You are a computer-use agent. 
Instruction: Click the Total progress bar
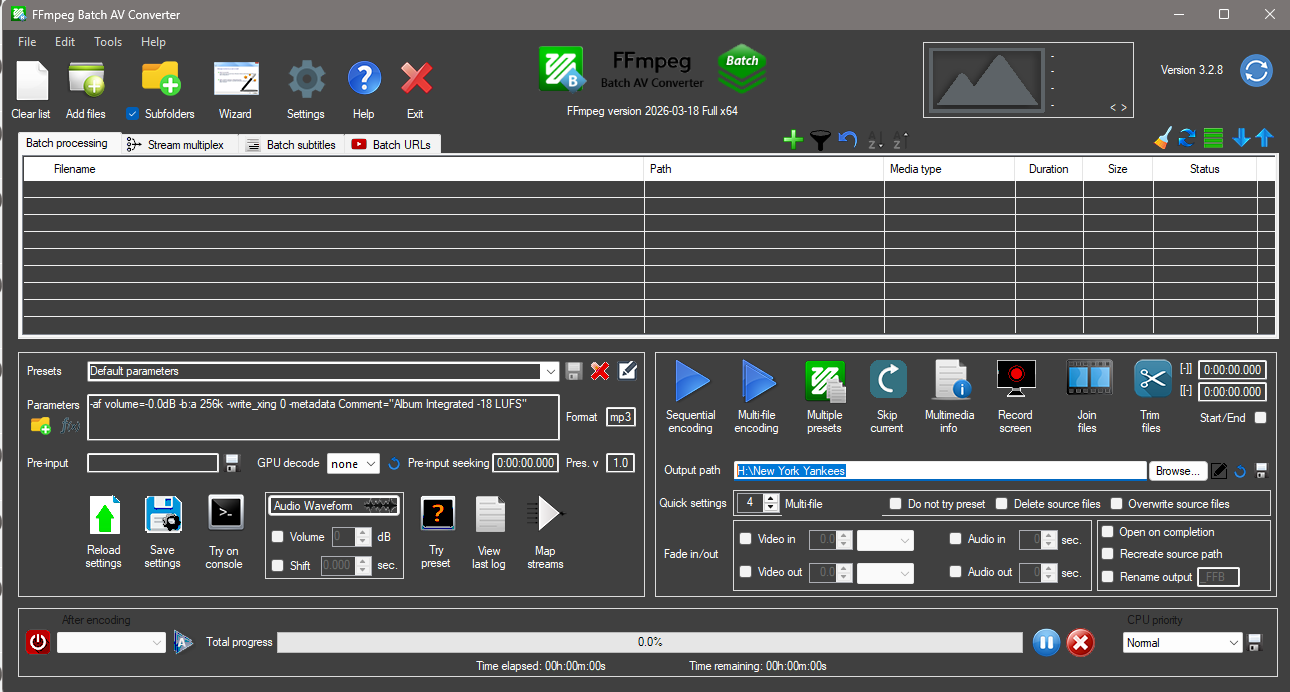pyautogui.click(x=650, y=642)
